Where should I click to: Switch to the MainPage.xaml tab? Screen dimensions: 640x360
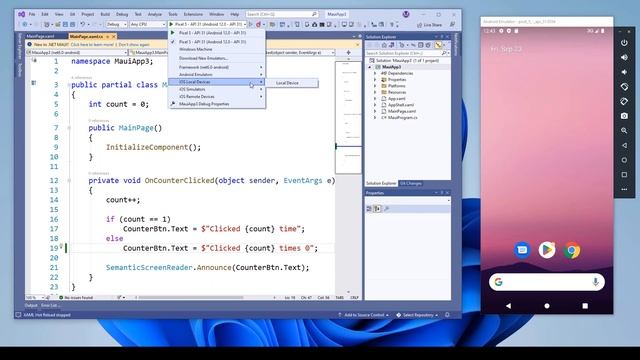[x=40, y=37]
